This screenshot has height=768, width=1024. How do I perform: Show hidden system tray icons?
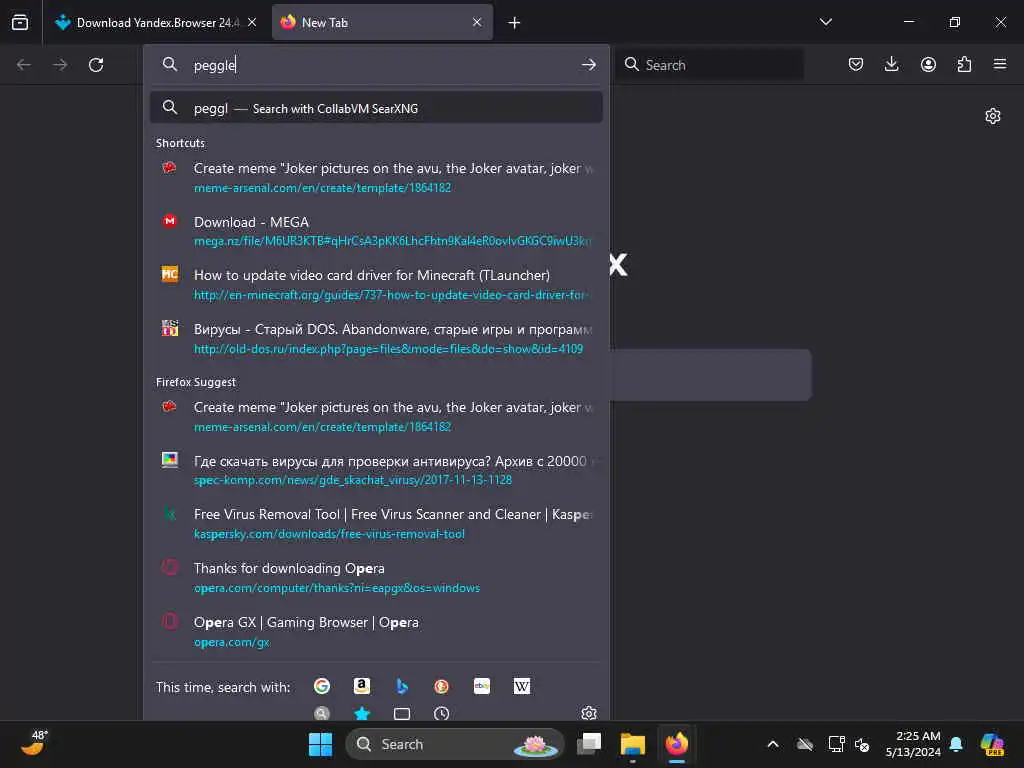click(773, 744)
